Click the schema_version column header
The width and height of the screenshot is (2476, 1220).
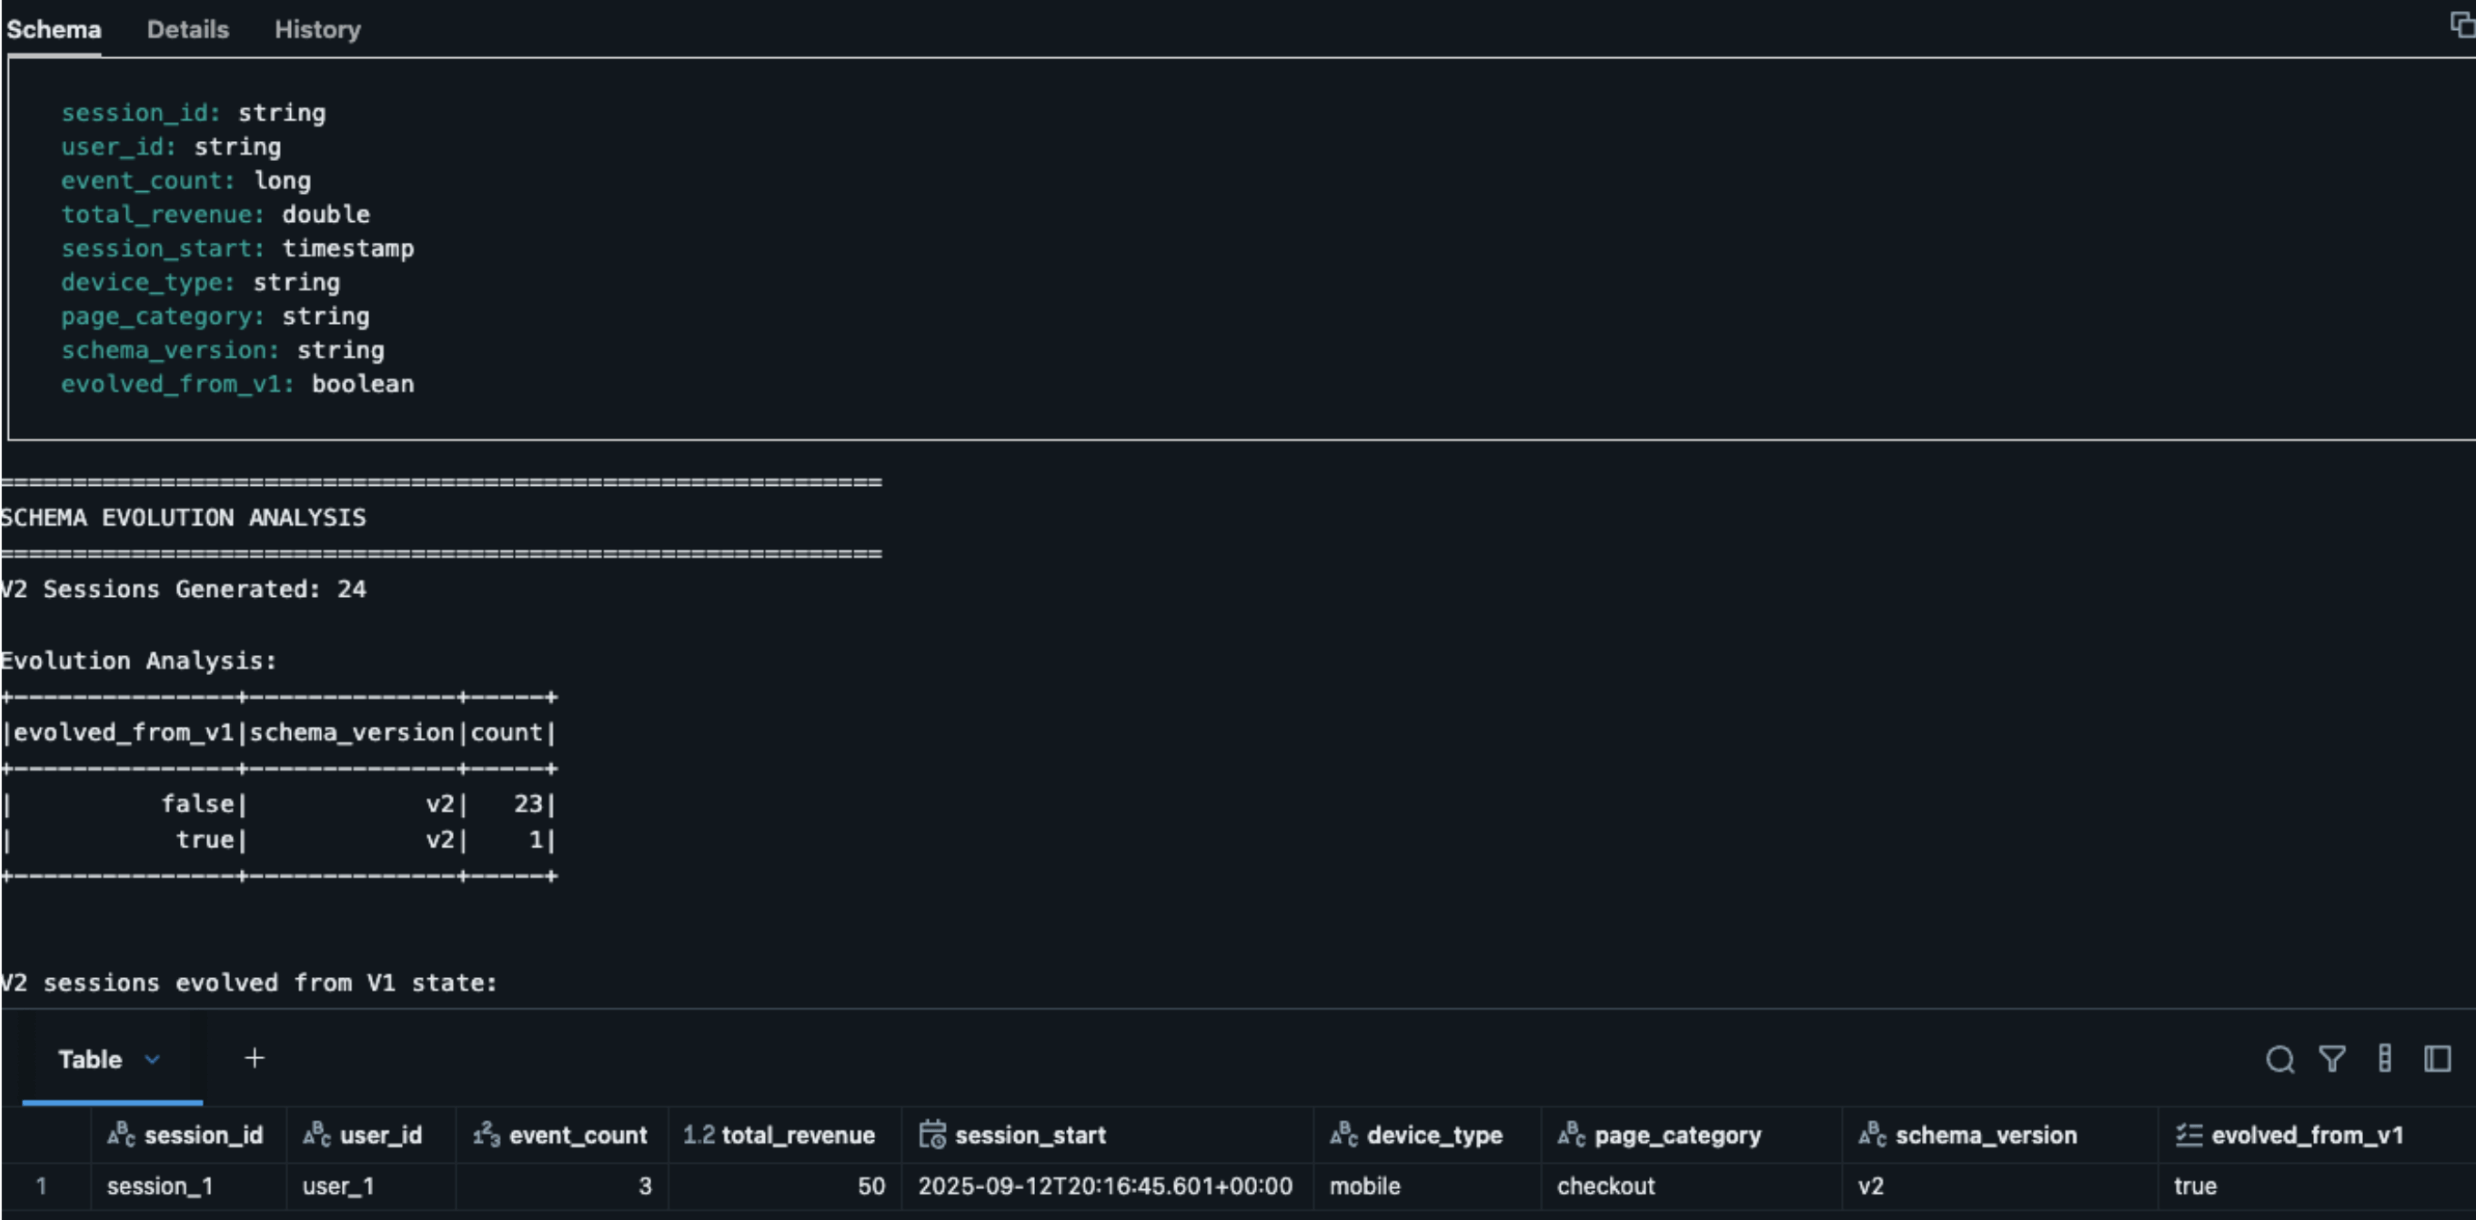(x=1985, y=1135)
